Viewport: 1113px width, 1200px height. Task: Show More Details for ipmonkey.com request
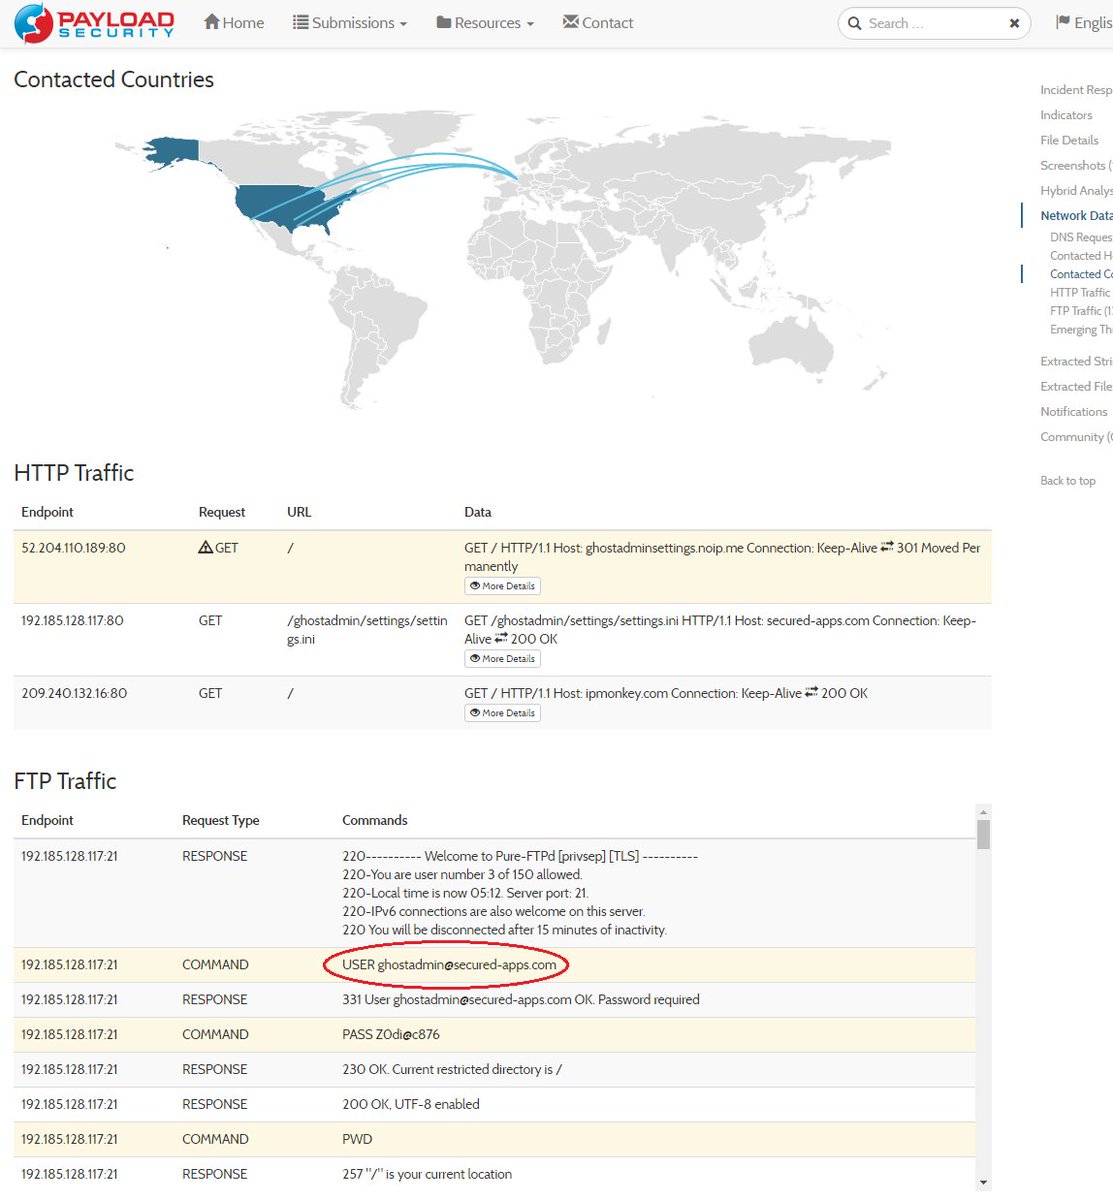[503, 713]
